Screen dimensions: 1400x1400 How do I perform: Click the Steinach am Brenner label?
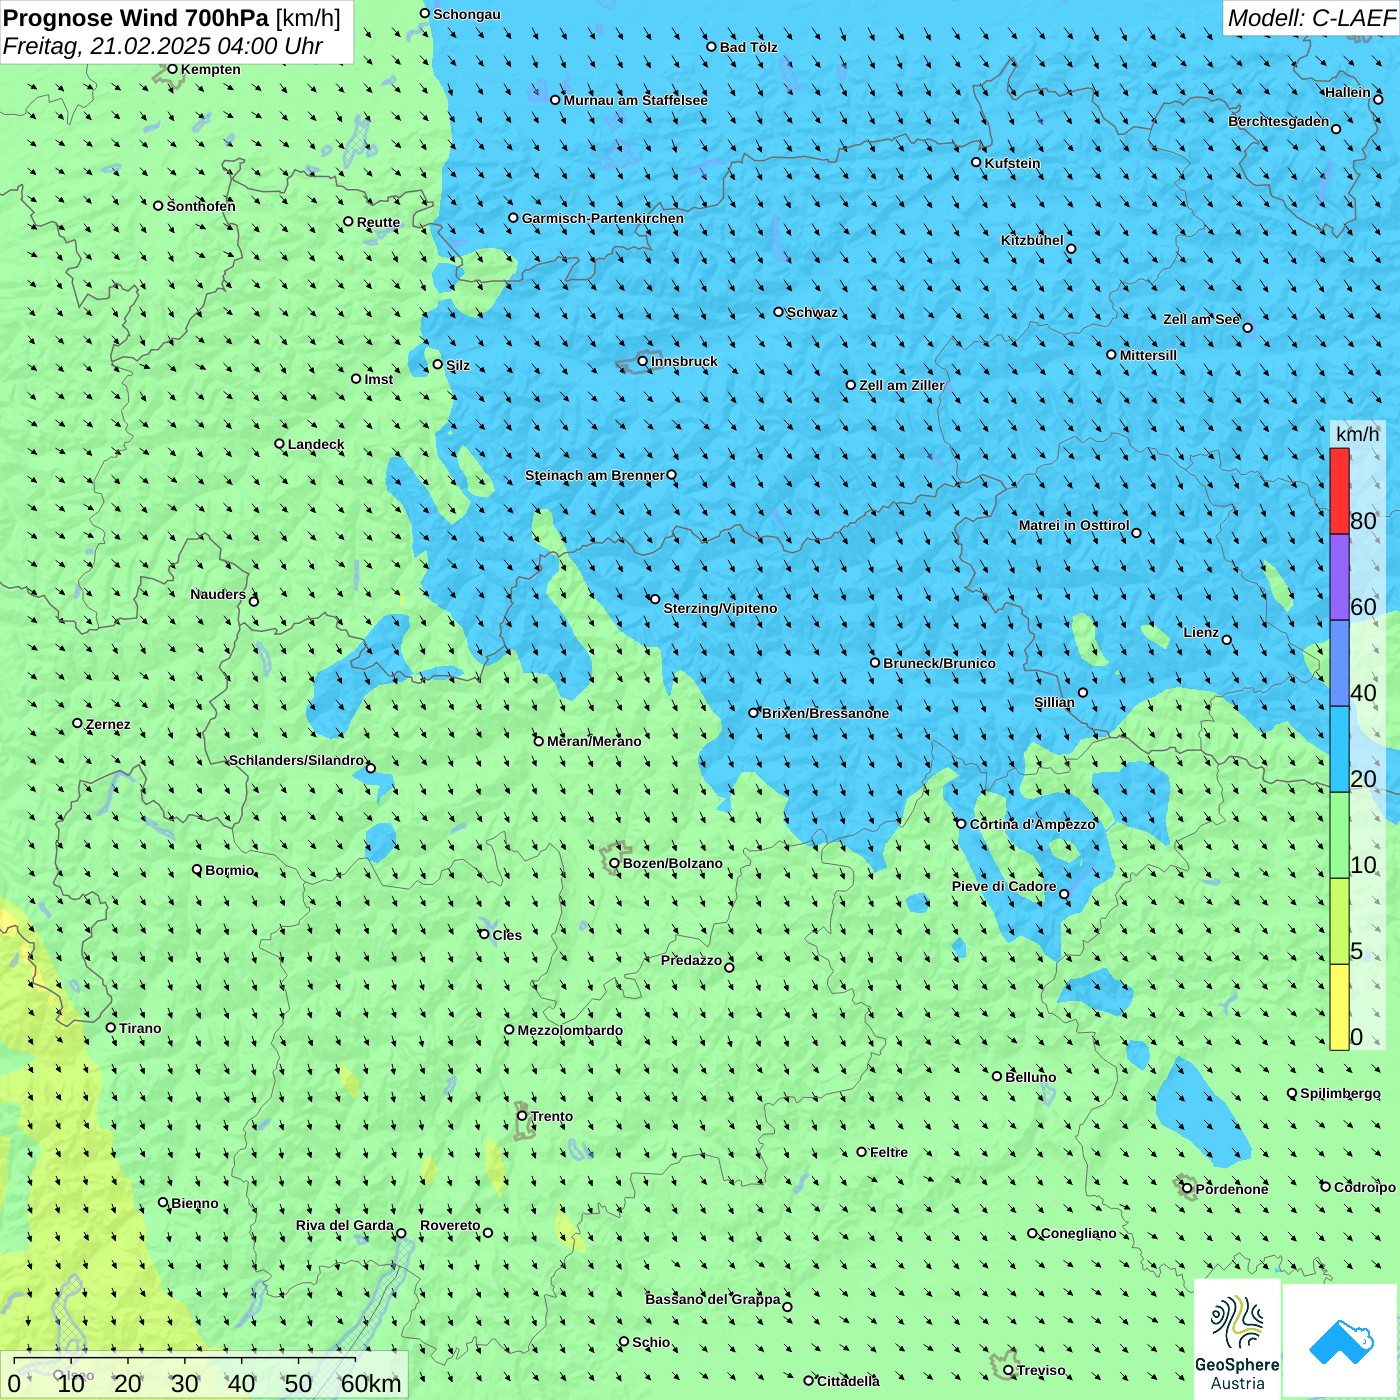click(594, 475)
